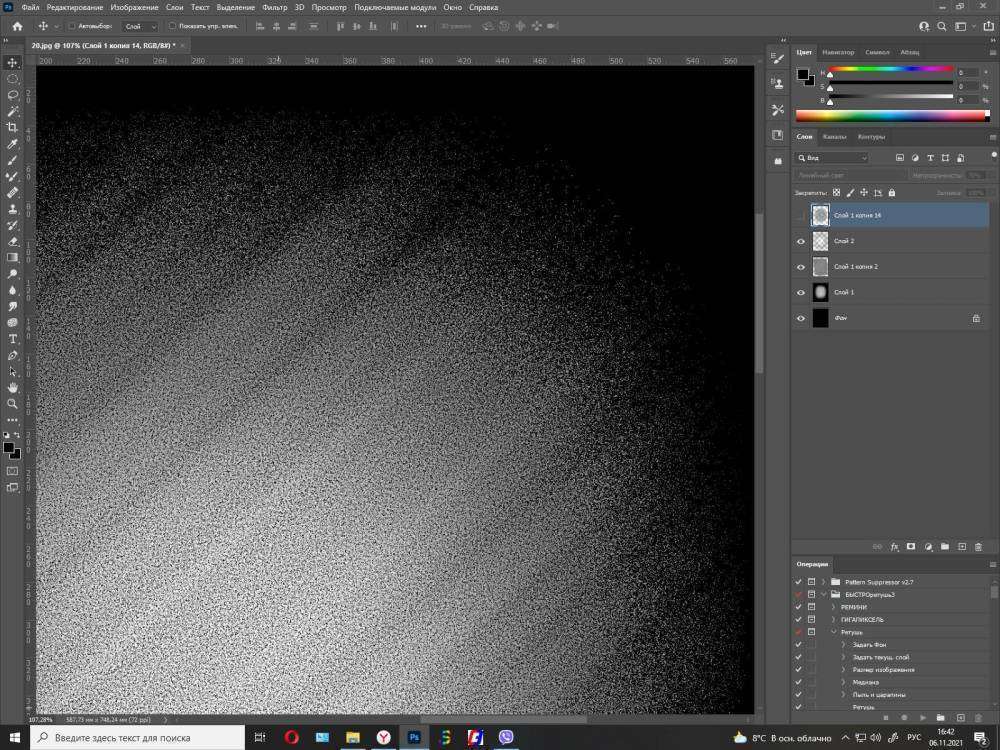Pick the Zoom tool
1000x750 pixels.
13,403
